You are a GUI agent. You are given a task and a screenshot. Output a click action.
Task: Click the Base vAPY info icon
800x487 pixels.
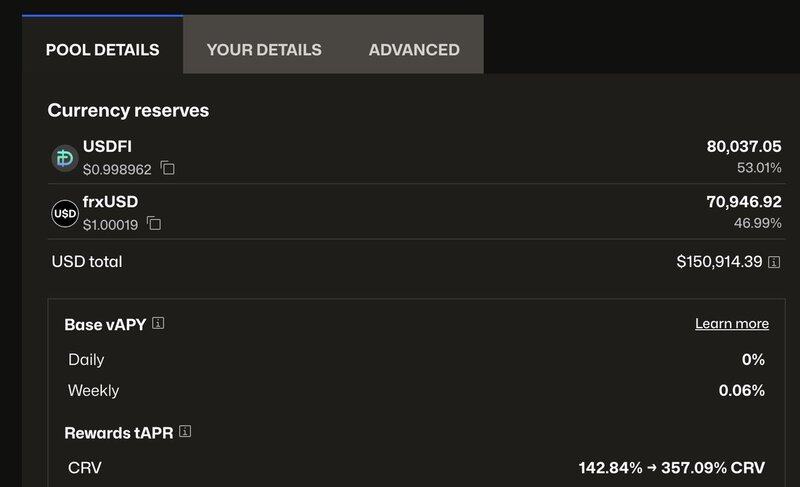click(x=158, y=324)
